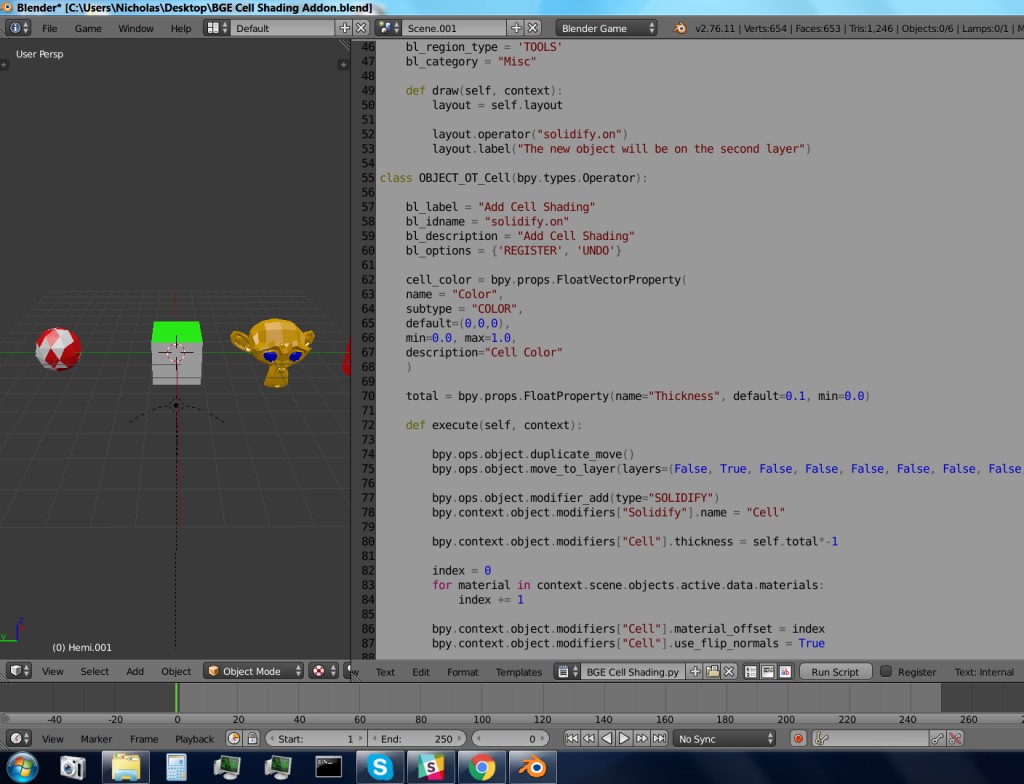Image resolution: width=1024 pixels, height=784 pixels.
Task: Unlink the BGE Cell Shading.py text block
Action: pyautogui.click(x=729, y=672)
